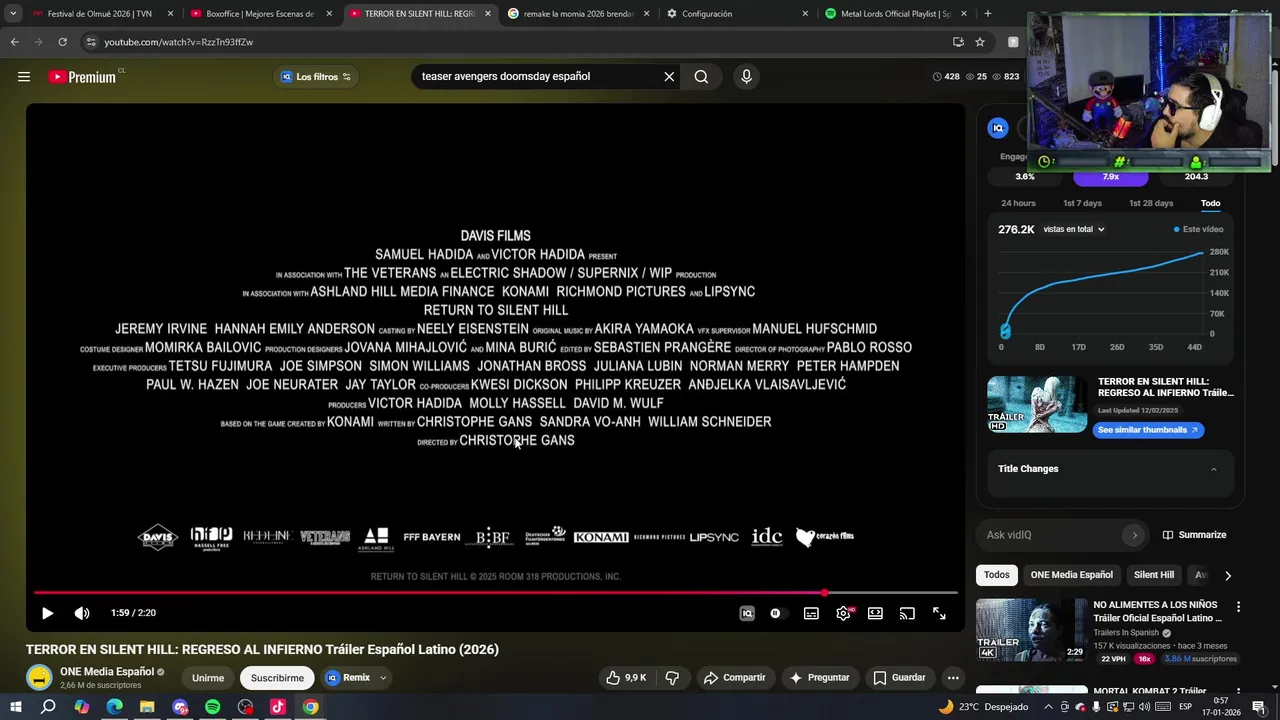The width and height of the screenshot is (1280, 720).
Task: Submit the Ask vidIQ arrow button
Action: pyautogui.click(x=1134, y=535)
